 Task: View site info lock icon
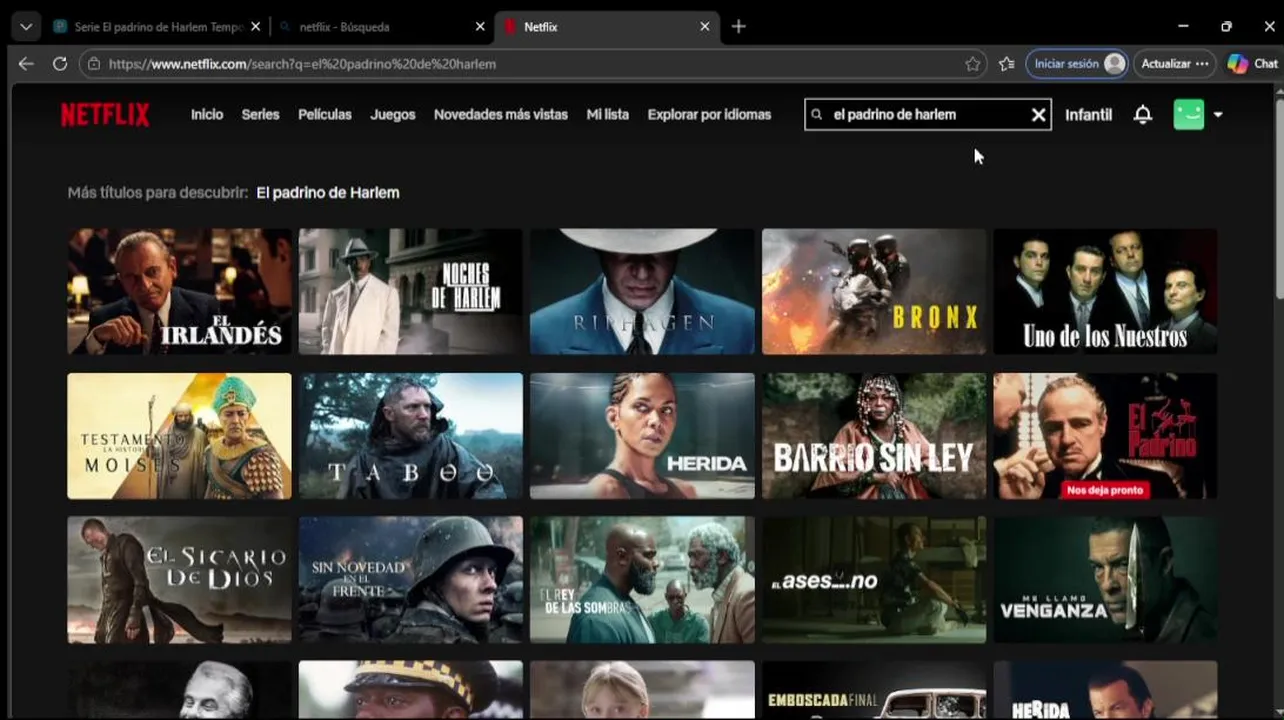coord(94,64)
